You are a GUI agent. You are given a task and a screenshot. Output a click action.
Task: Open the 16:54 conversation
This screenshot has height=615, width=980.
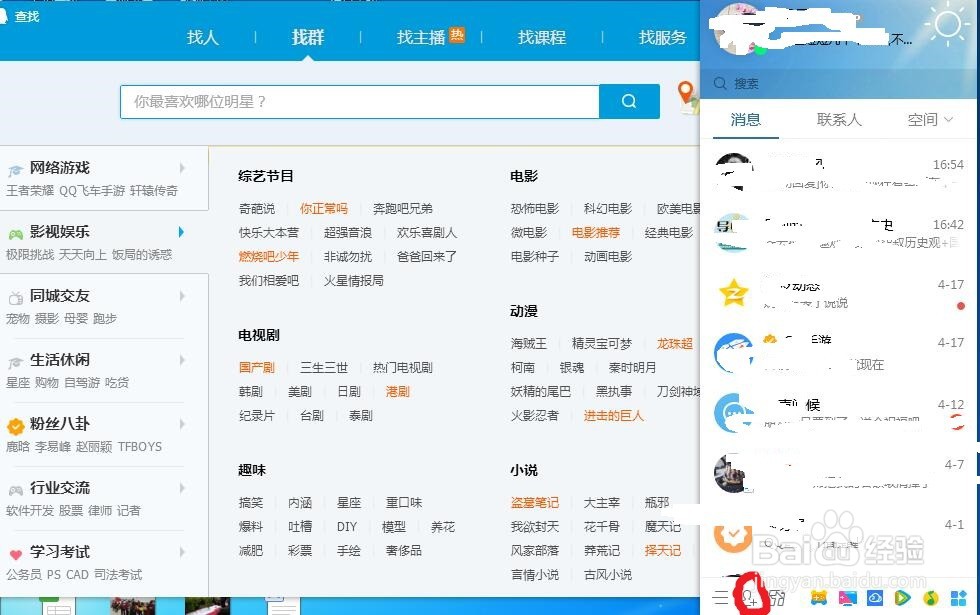point(839,172)
